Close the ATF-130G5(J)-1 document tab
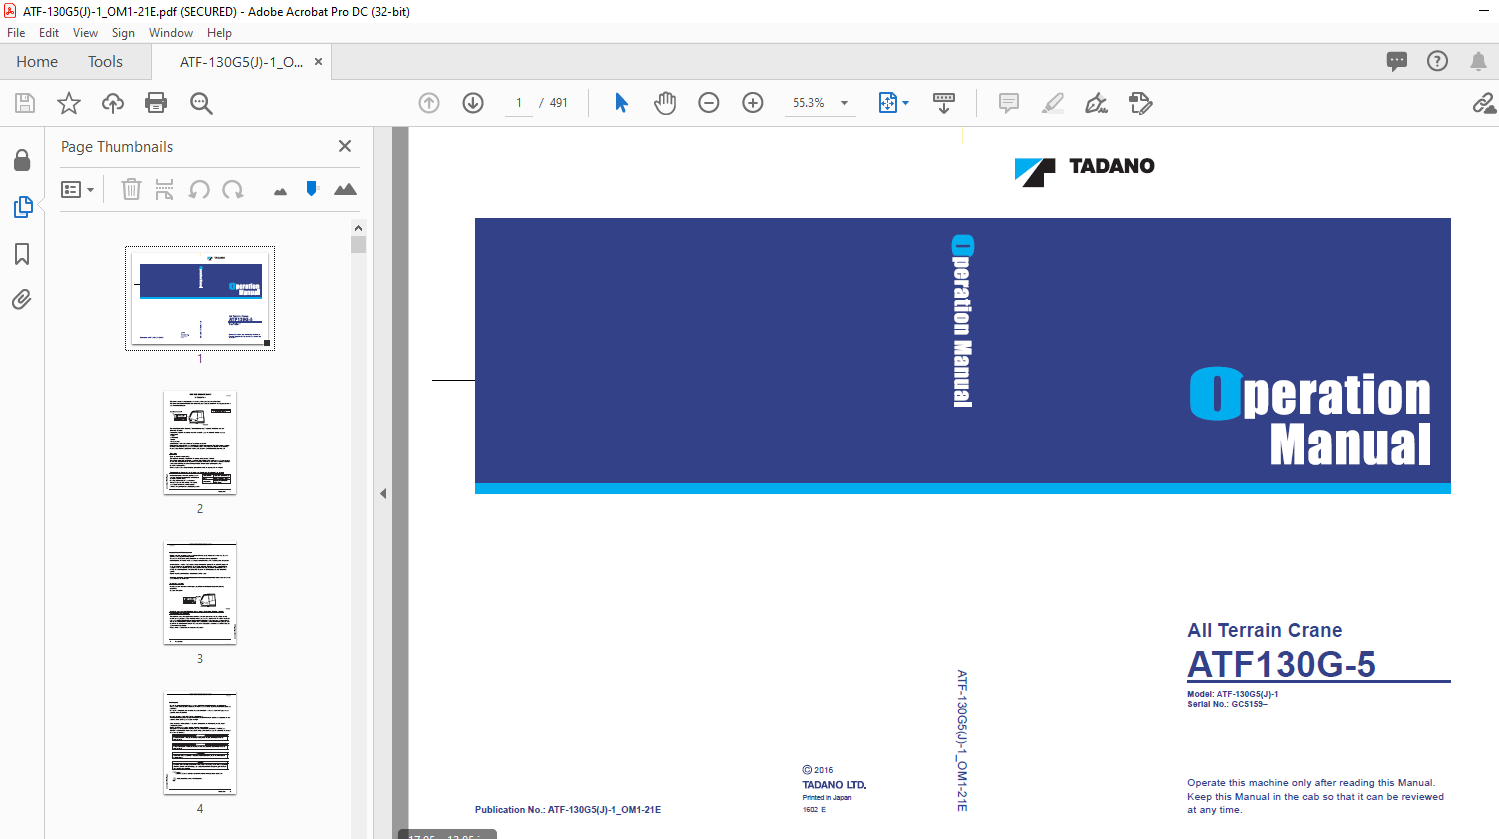The width and height of the screenshot is (1499, 839). pos(318,61)
